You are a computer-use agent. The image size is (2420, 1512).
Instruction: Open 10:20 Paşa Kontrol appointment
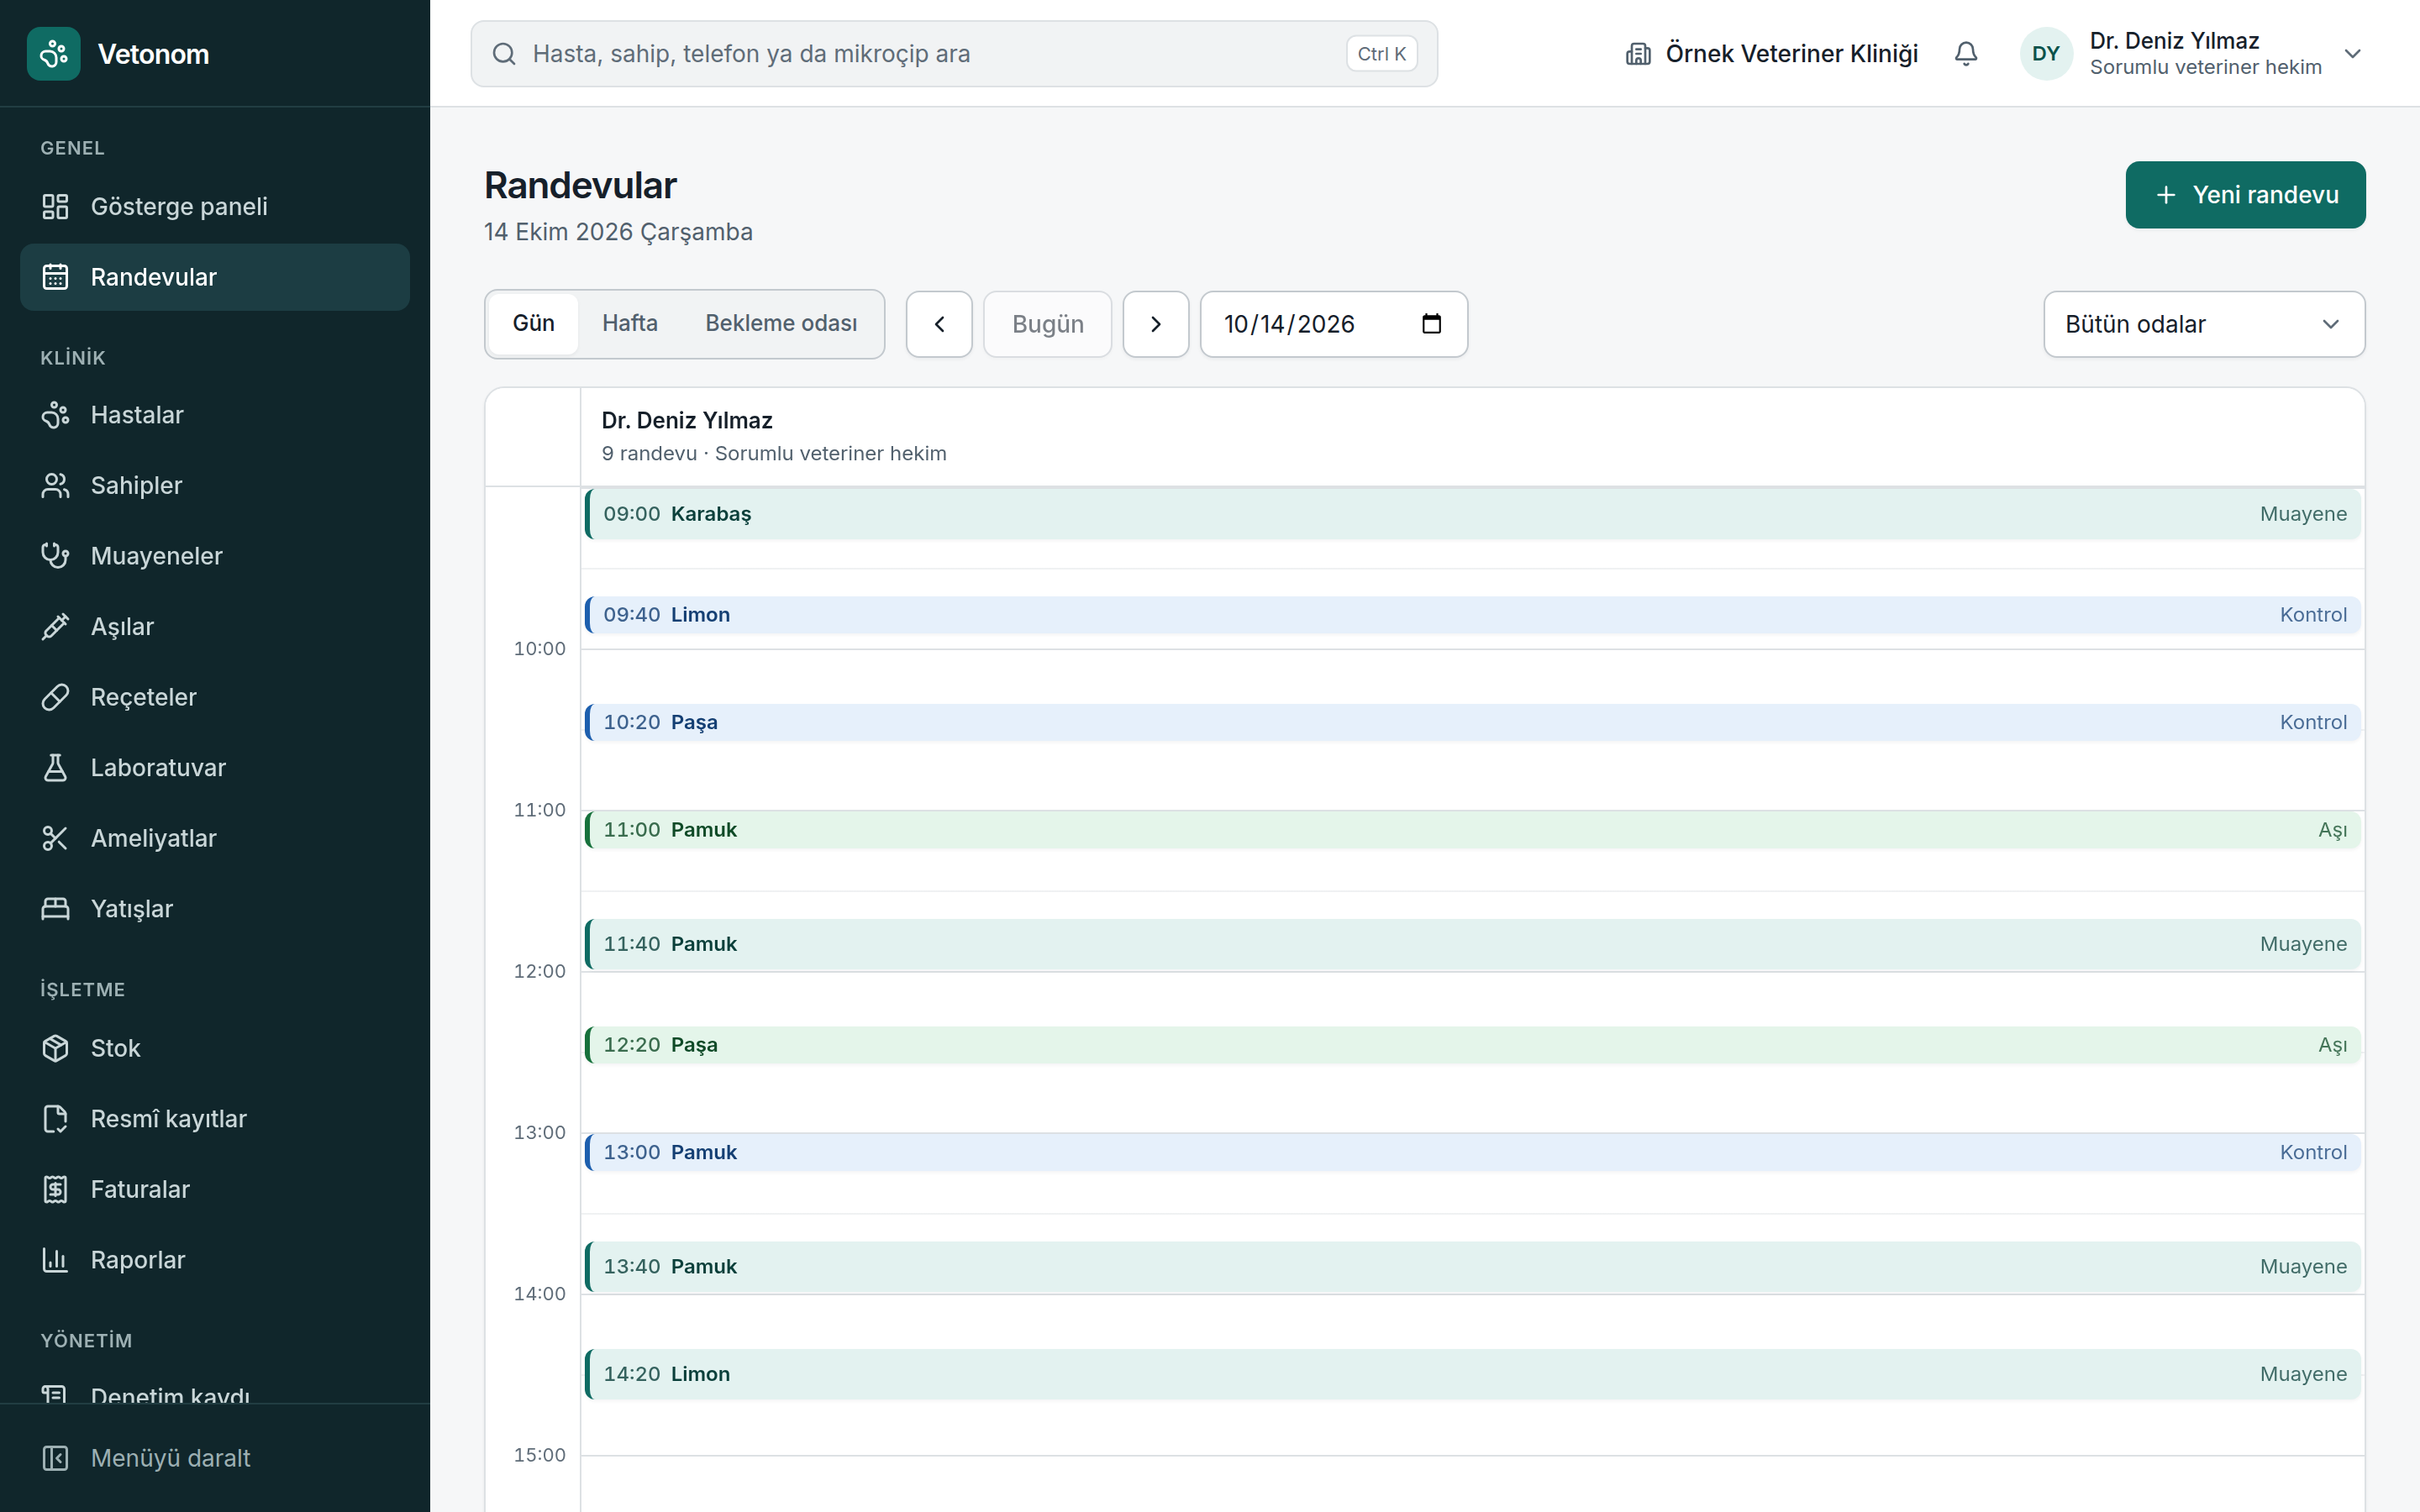click(x=1472, y=722)
